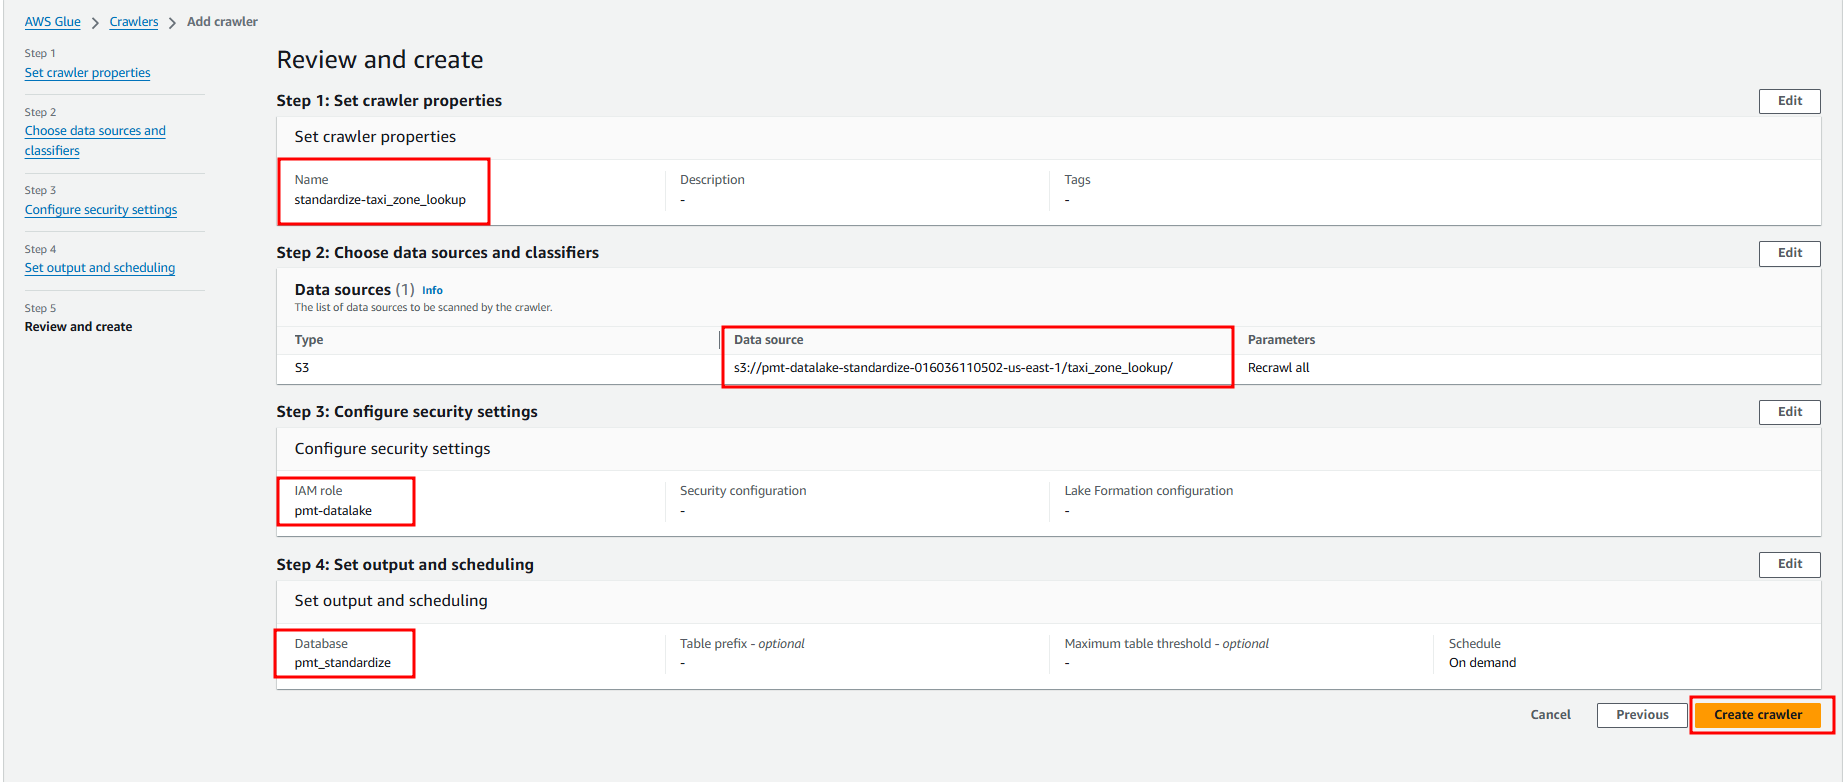Edit Step 3 security settings
The width and height of the screenshot is (1846, 782).
click(1789, 412)
